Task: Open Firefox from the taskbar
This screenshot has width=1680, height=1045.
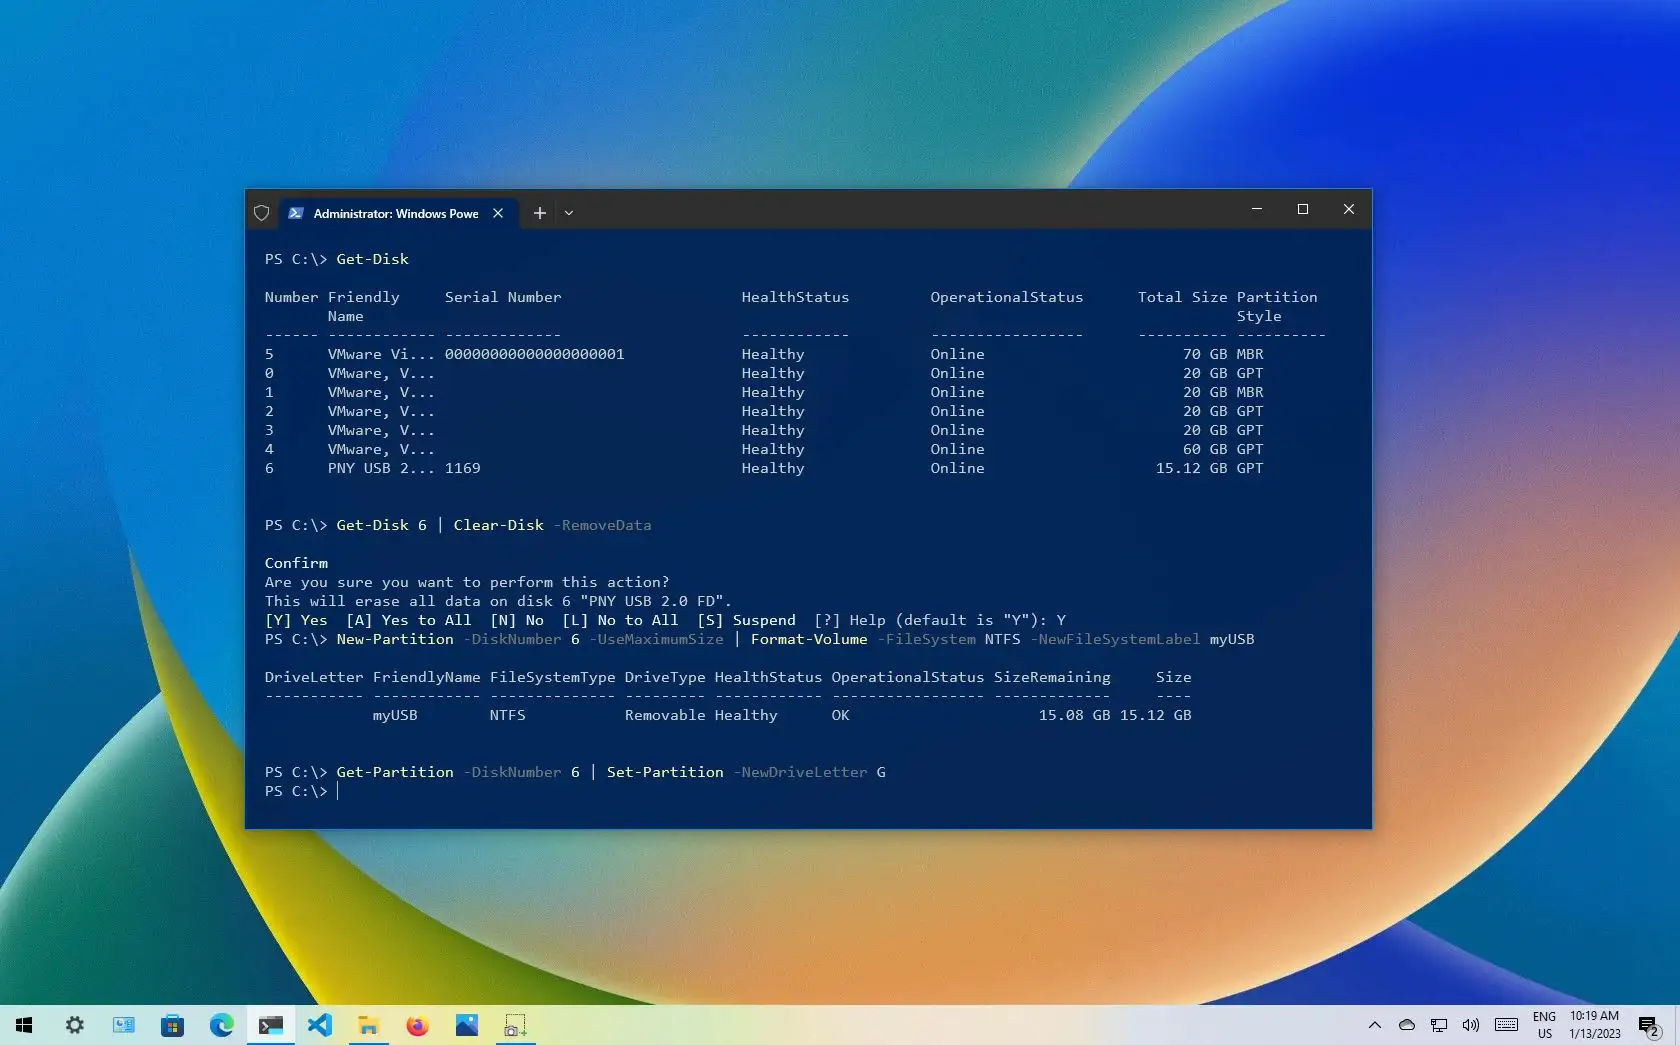Action: [417, 1026]
